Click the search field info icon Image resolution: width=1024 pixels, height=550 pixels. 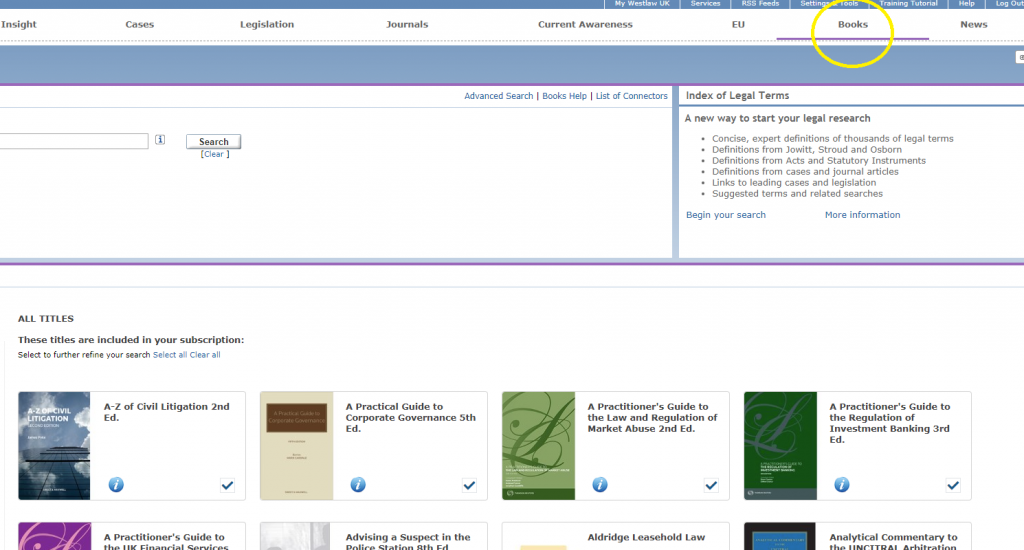pyautogui.click(x=160, y=141)
